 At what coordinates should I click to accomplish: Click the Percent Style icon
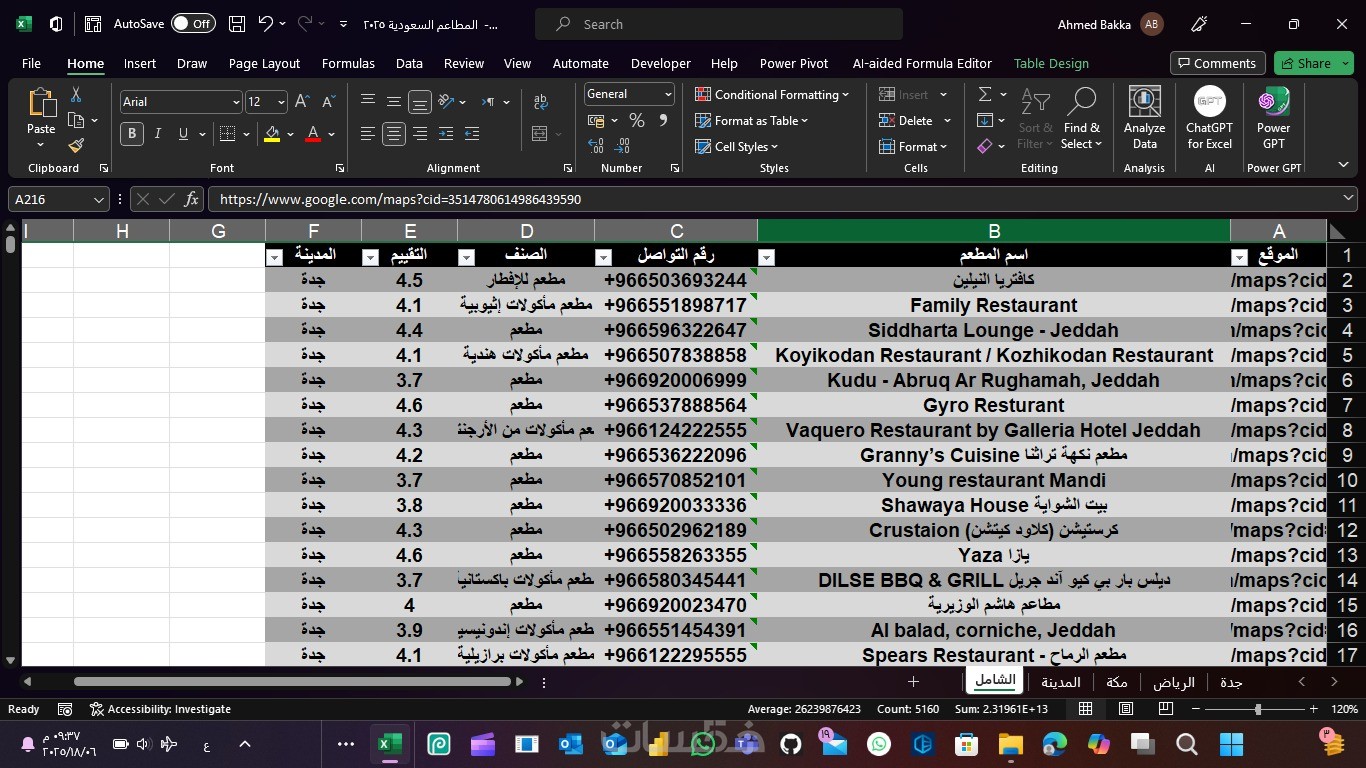tap(636, 121)
